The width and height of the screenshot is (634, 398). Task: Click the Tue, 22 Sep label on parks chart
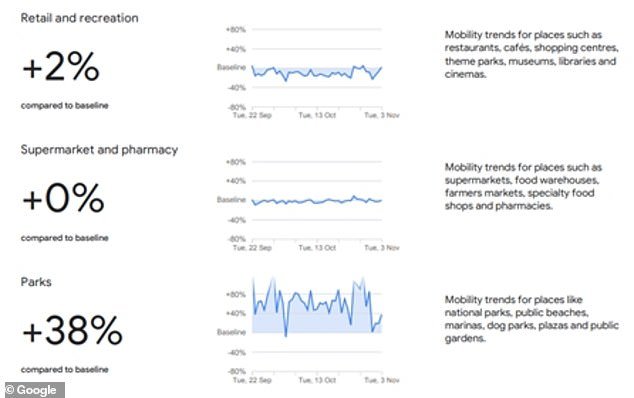coord(252,380)
